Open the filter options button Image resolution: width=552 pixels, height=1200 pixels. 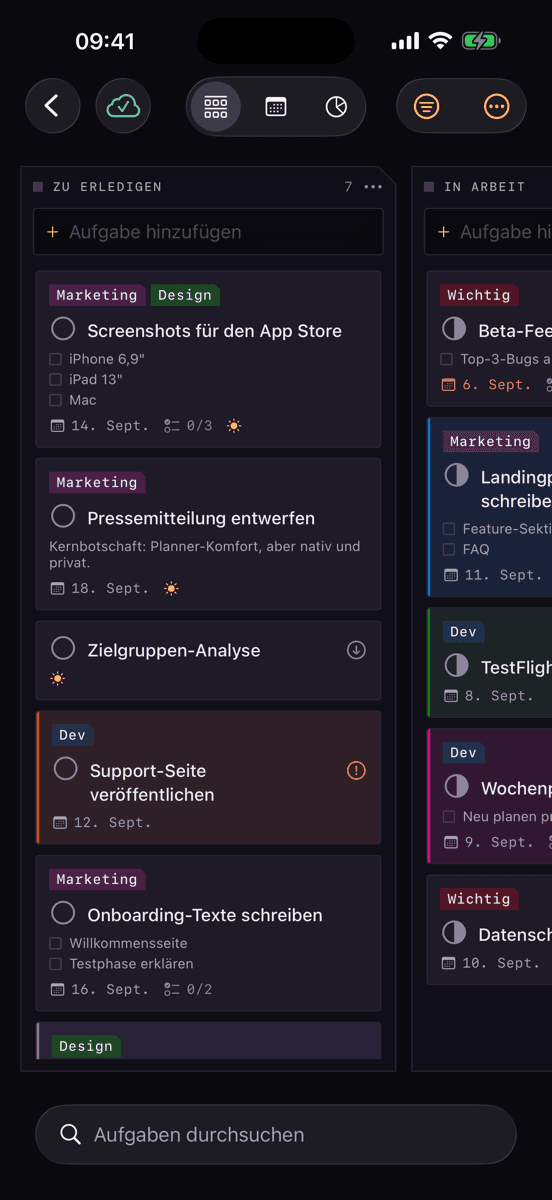point(427,106)
